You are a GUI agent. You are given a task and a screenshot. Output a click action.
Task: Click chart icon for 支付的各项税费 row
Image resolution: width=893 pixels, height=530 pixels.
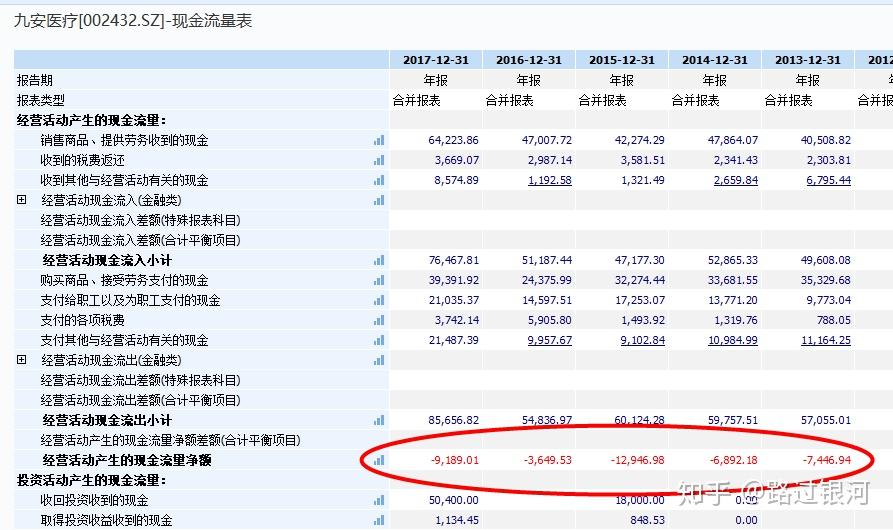coord(379,320)
